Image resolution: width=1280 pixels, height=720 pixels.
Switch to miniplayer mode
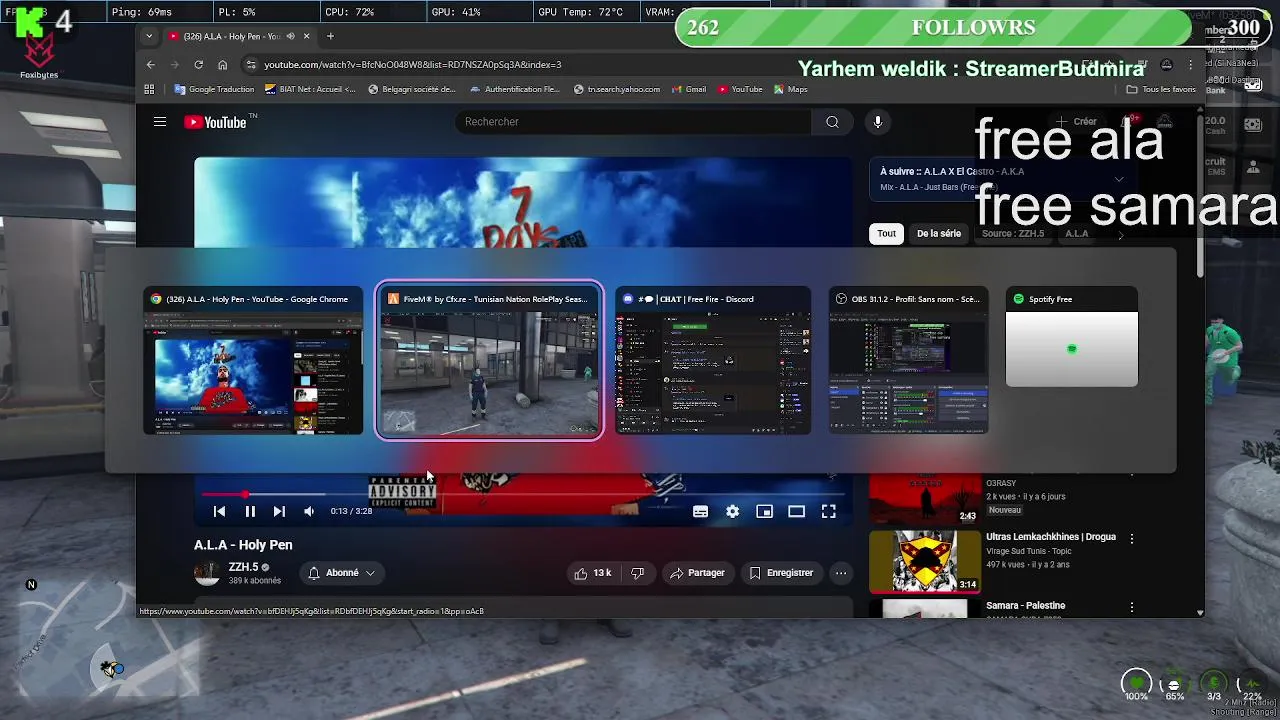[764, 511]
